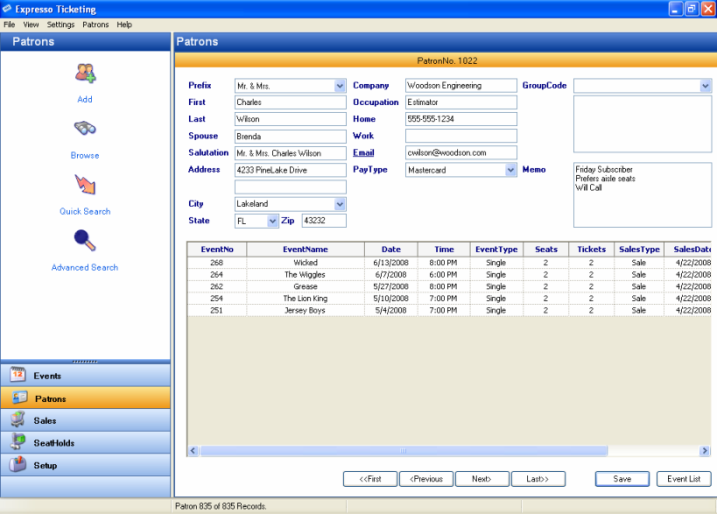
Task: Jump to the Last record
Action: 538,479
